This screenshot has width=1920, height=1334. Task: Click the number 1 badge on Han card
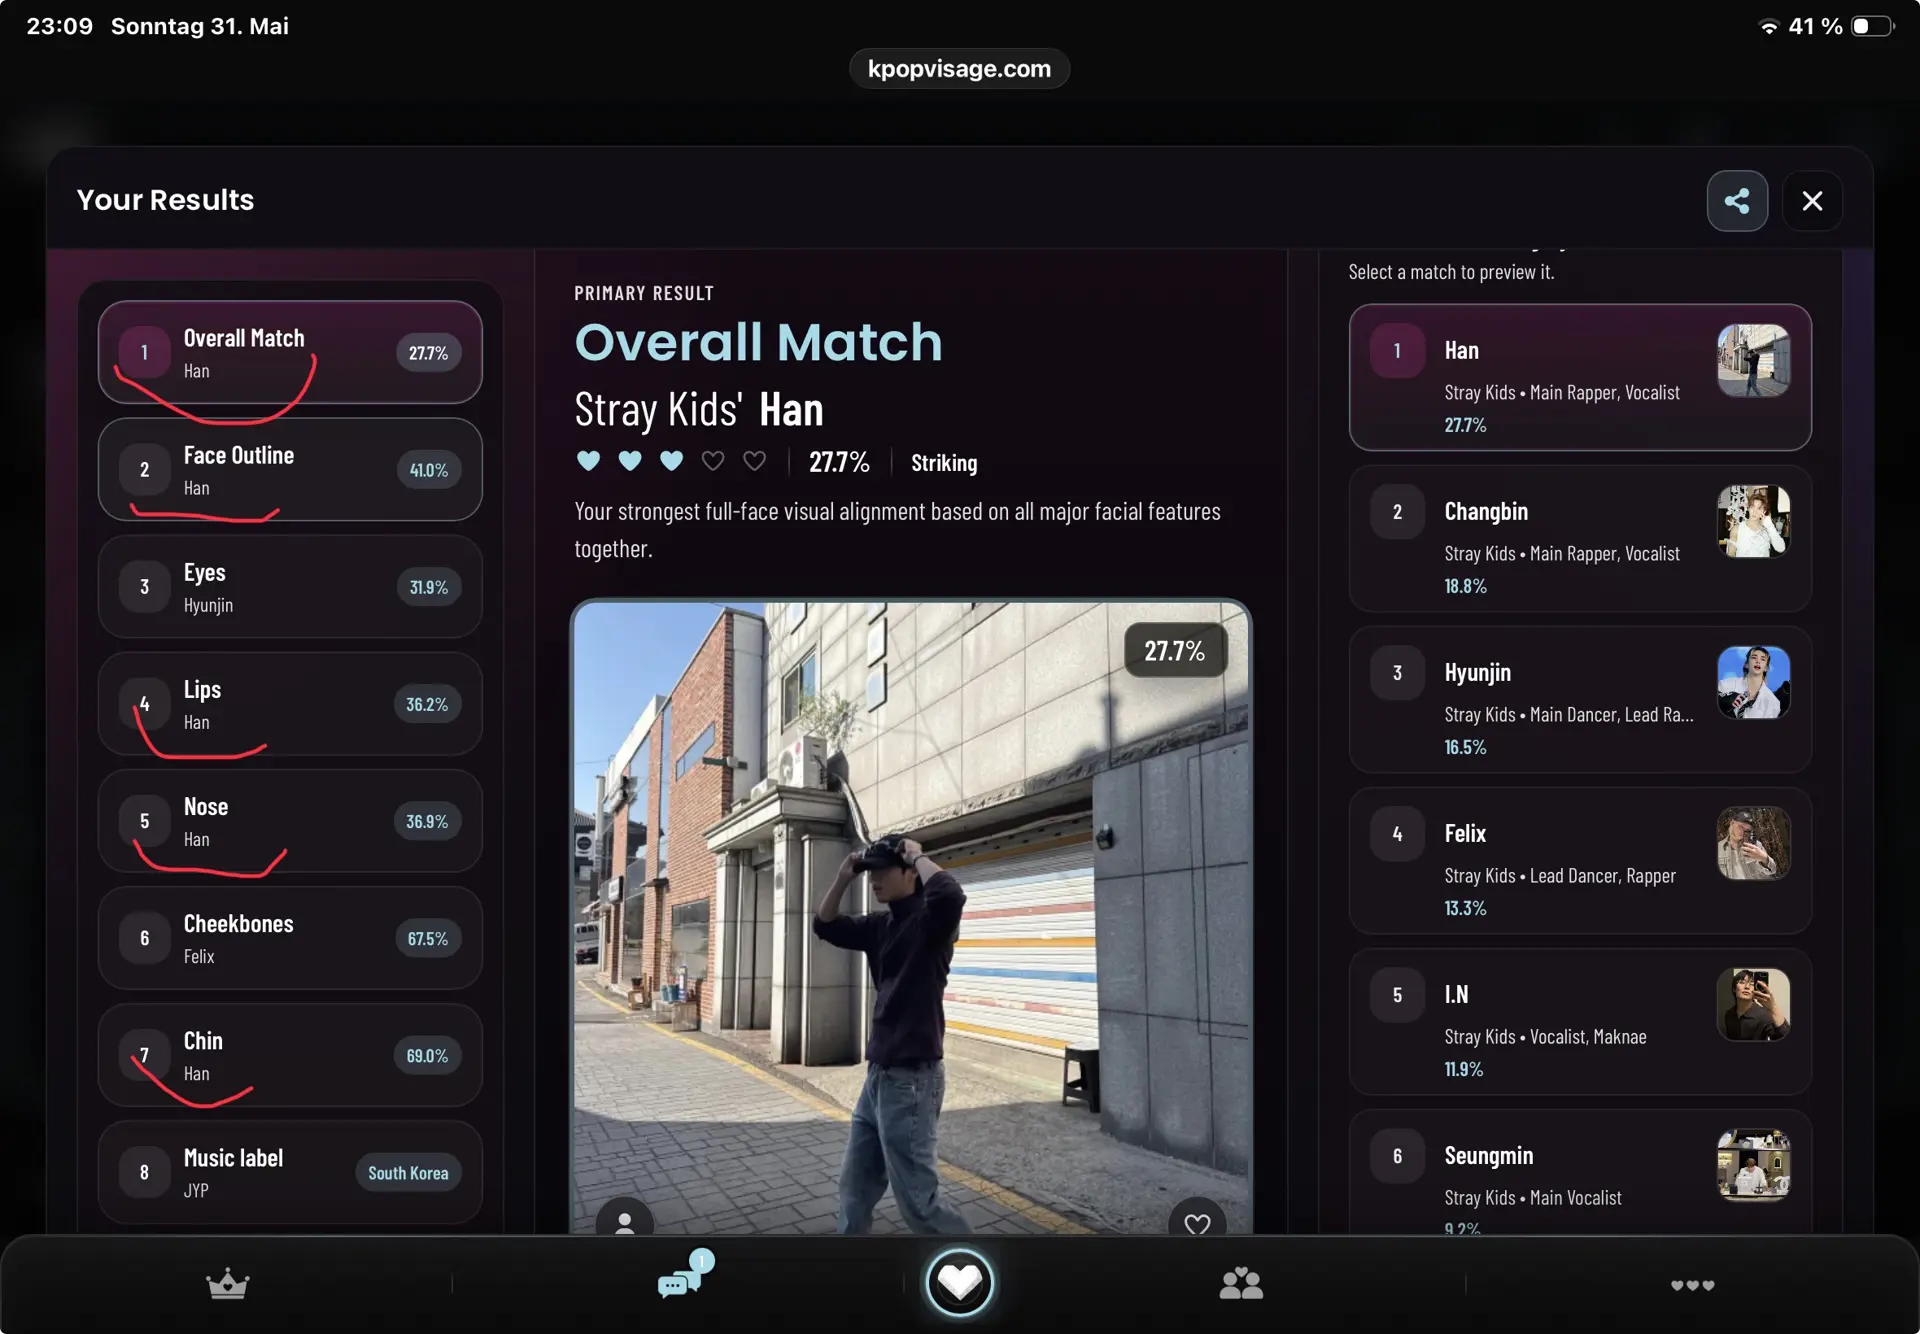click(x=1397, y=351)
